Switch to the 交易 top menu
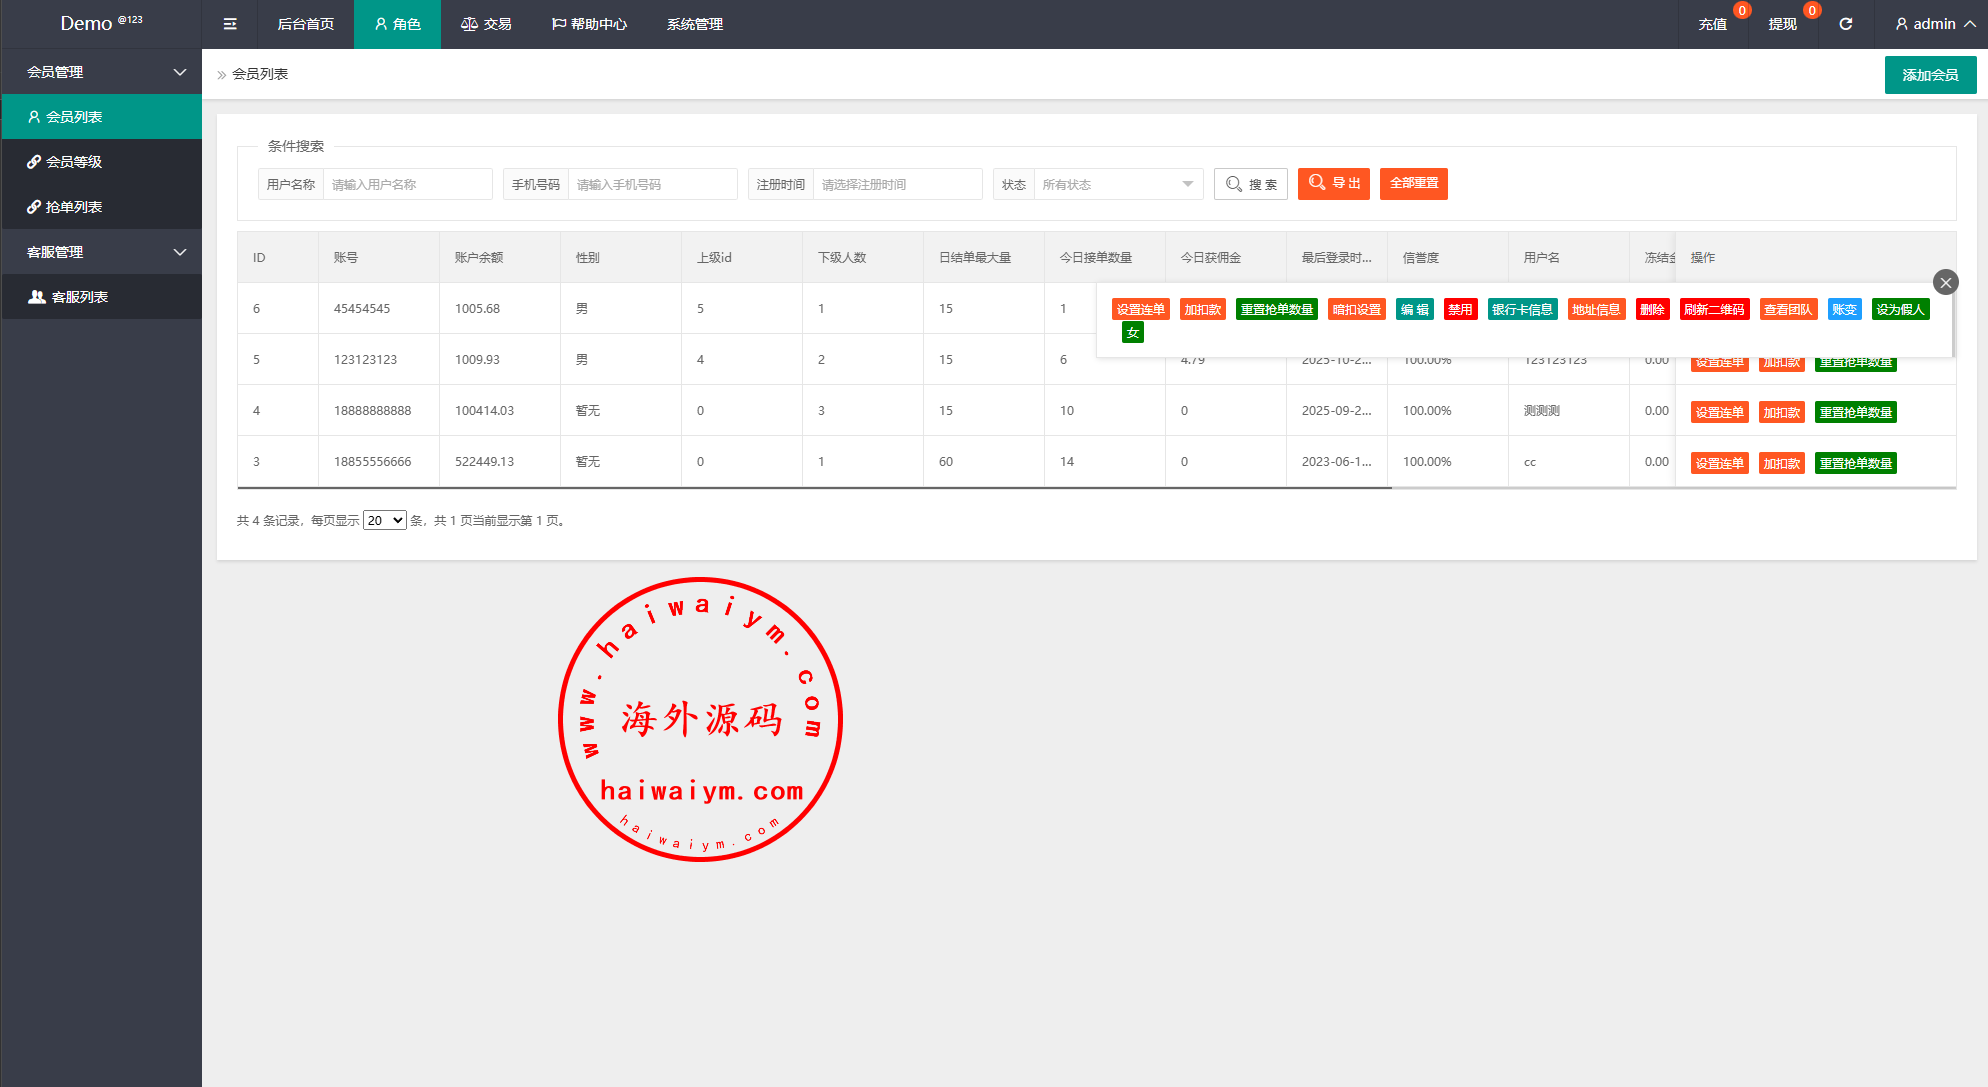This screenshot has width=1988, height=1087. (486, 24)
